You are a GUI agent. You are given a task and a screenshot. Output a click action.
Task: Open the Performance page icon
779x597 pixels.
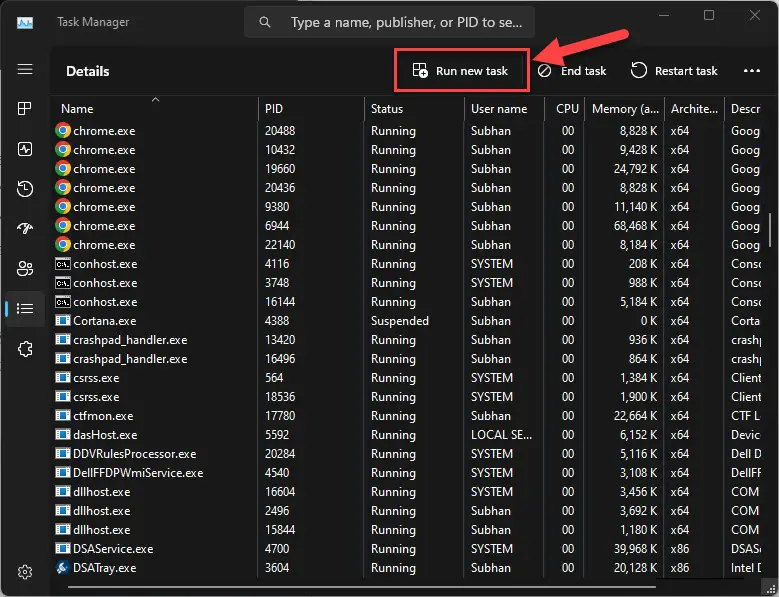tap(25, 149)
